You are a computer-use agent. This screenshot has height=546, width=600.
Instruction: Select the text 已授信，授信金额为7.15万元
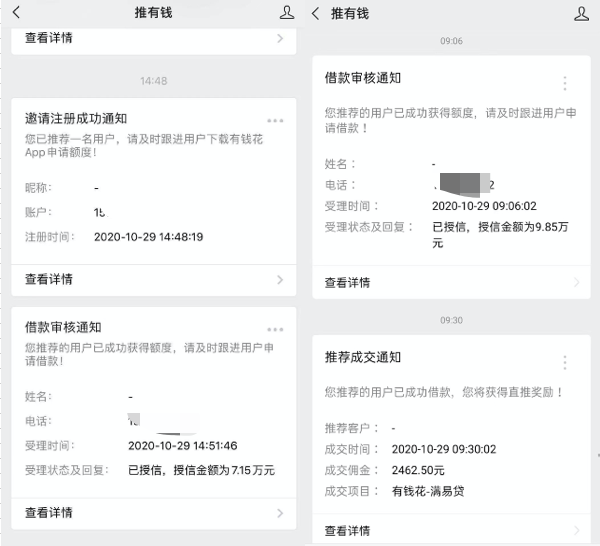201,470
